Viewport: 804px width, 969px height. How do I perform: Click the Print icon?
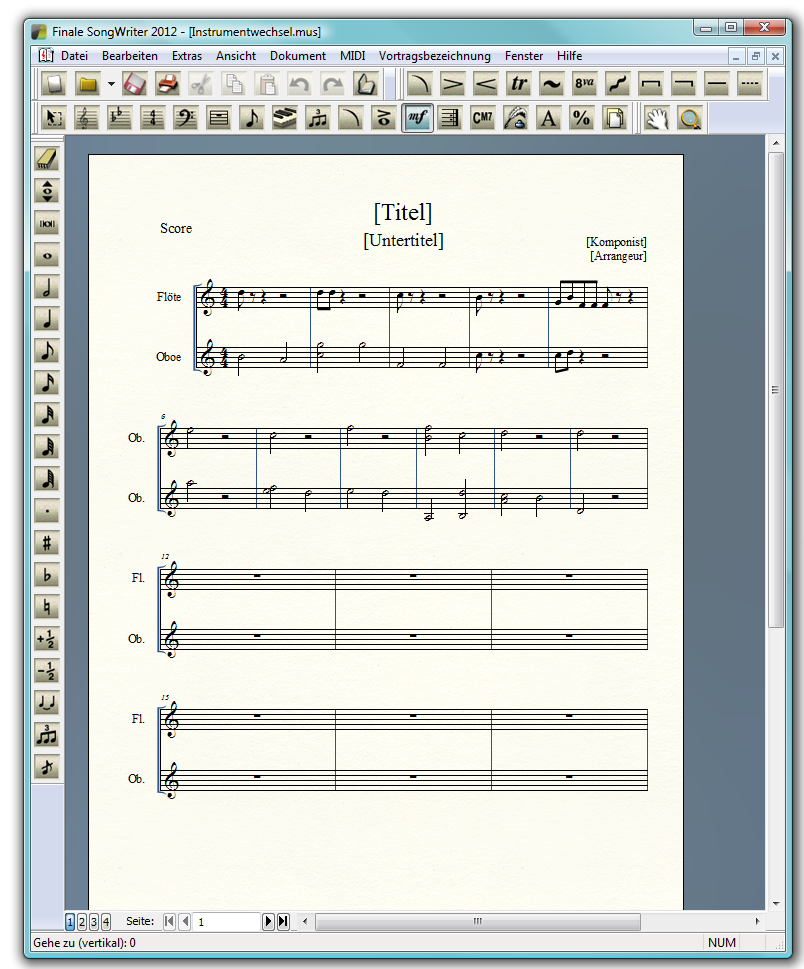tap(167, 83)
